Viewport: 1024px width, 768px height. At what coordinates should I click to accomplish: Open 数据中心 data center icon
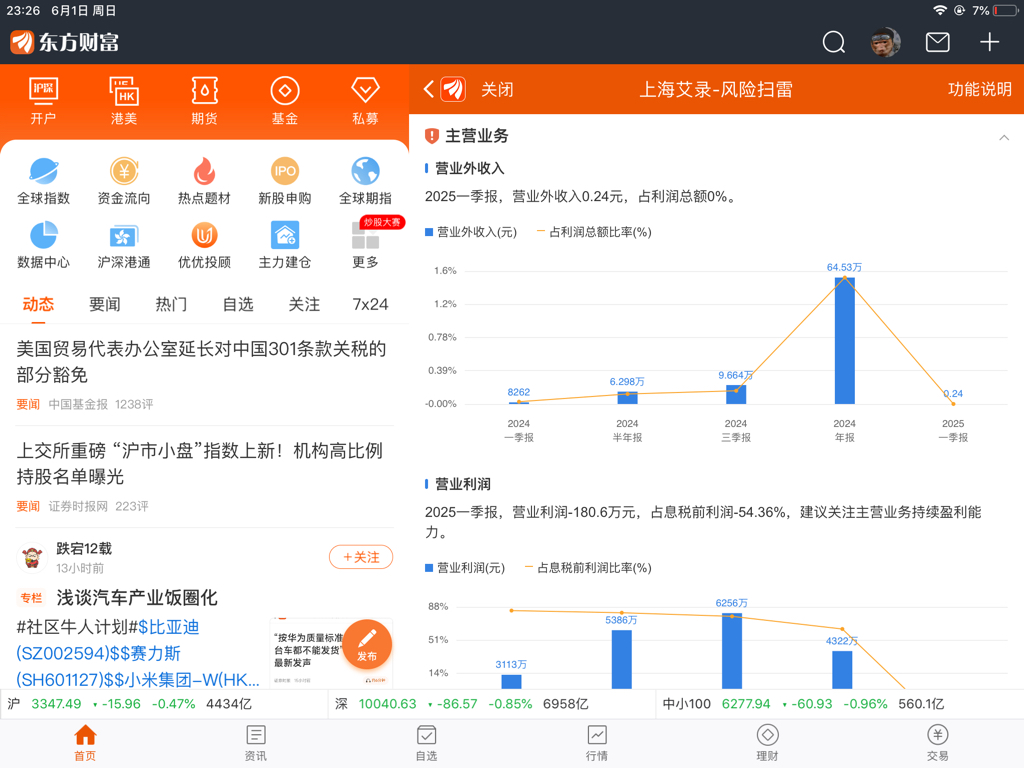[43, 245]
